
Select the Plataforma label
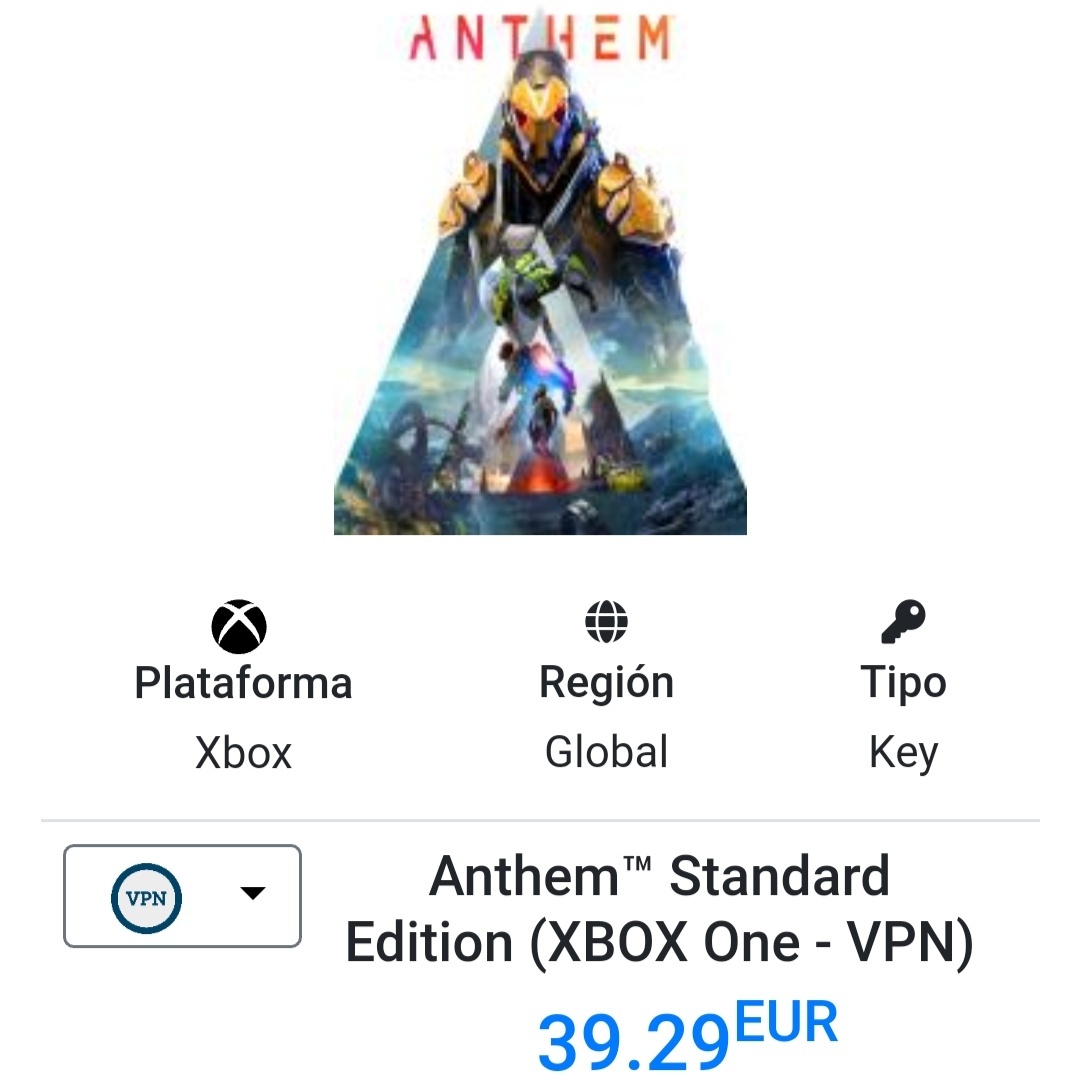tap(243, 683)
